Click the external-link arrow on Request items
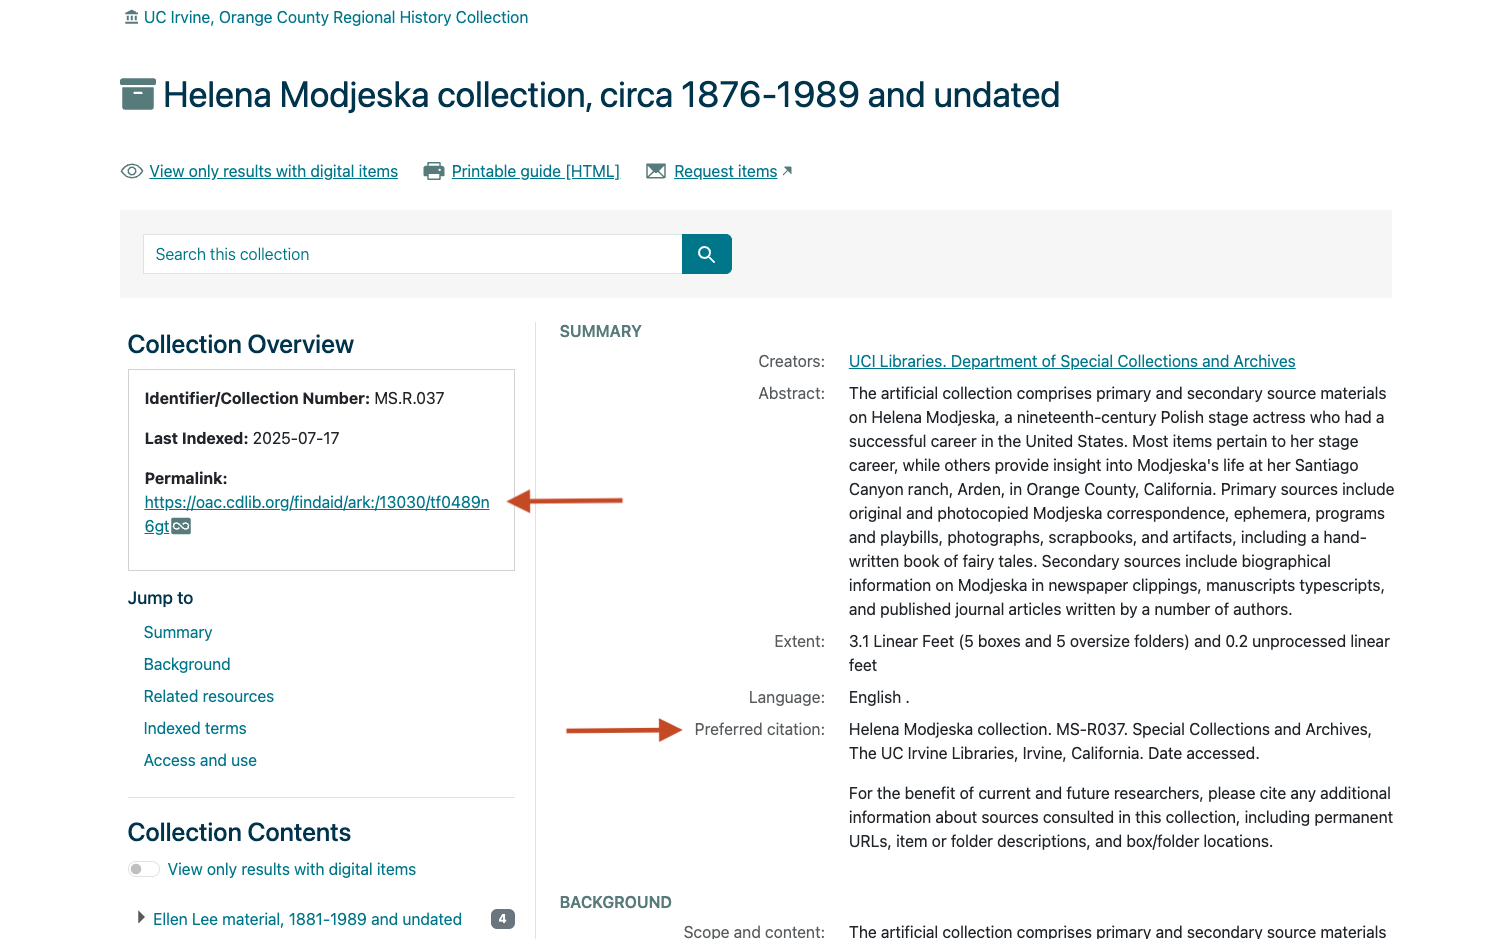Viewport: 1511px width, 939px height. [x=787, y=170]
